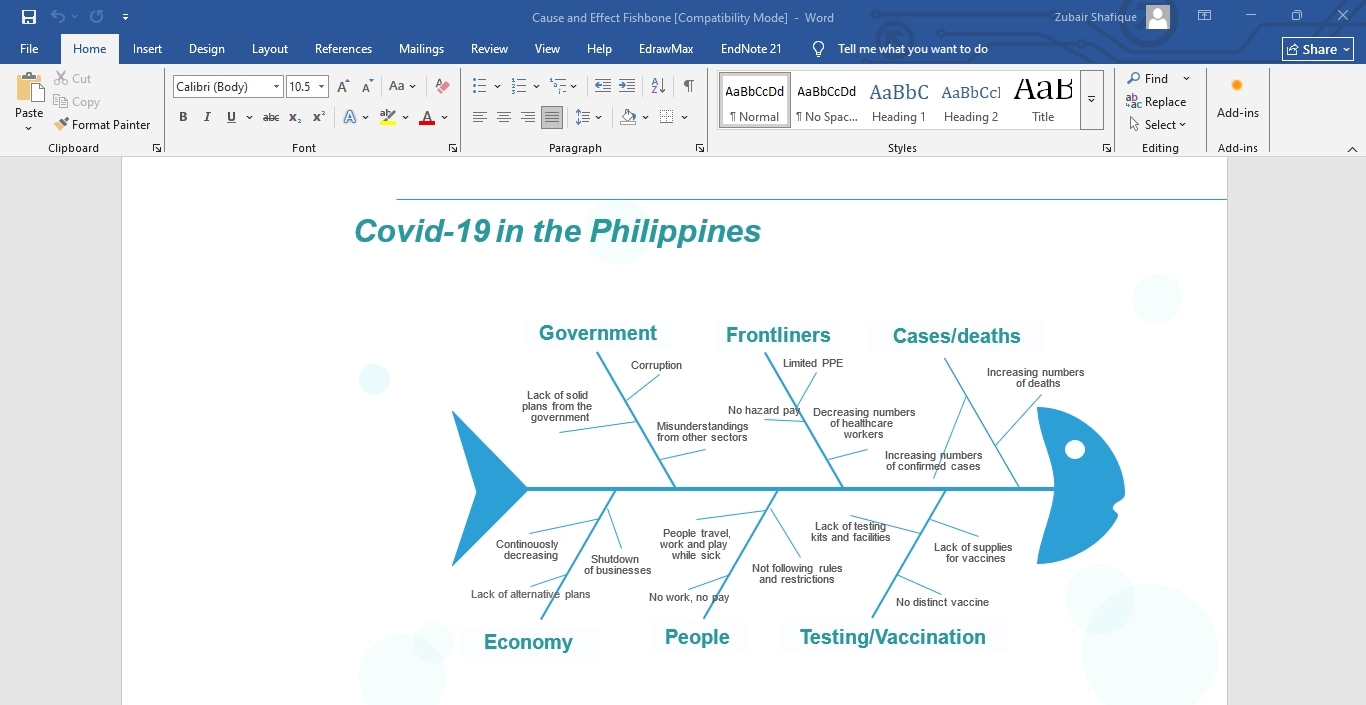Toggle Strikethrough formatting

[271, 117]
